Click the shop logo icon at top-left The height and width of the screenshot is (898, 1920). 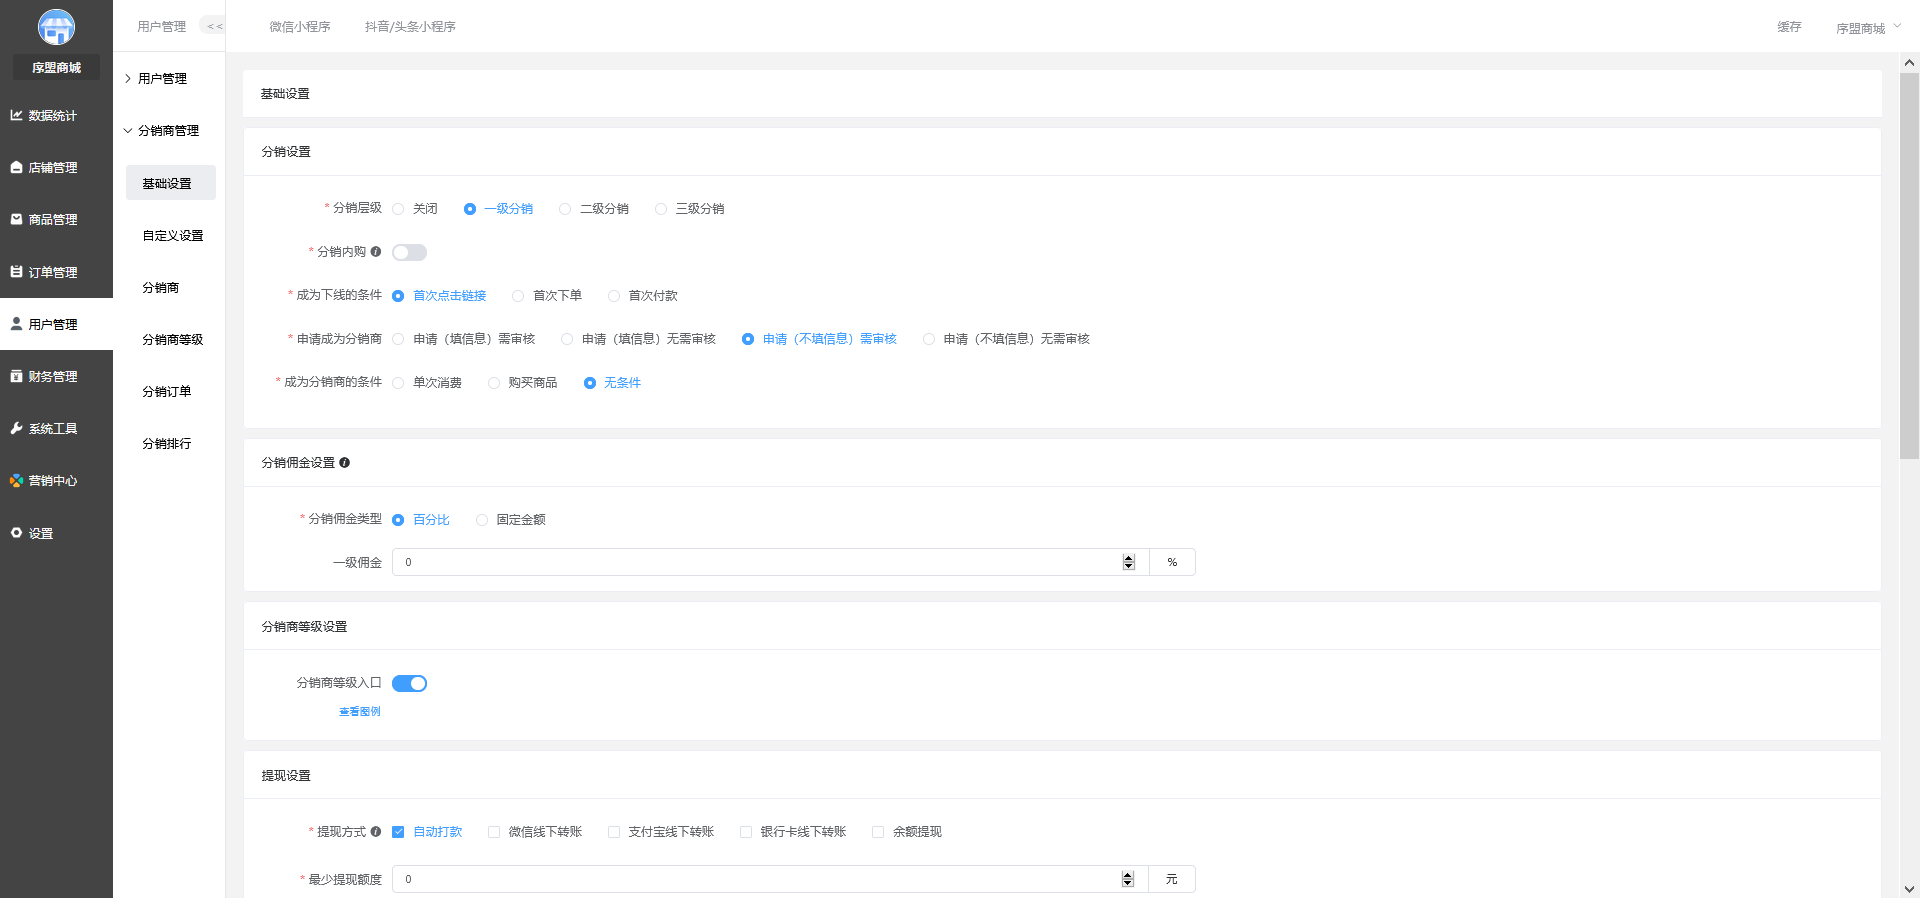click(x=56, y=27)
